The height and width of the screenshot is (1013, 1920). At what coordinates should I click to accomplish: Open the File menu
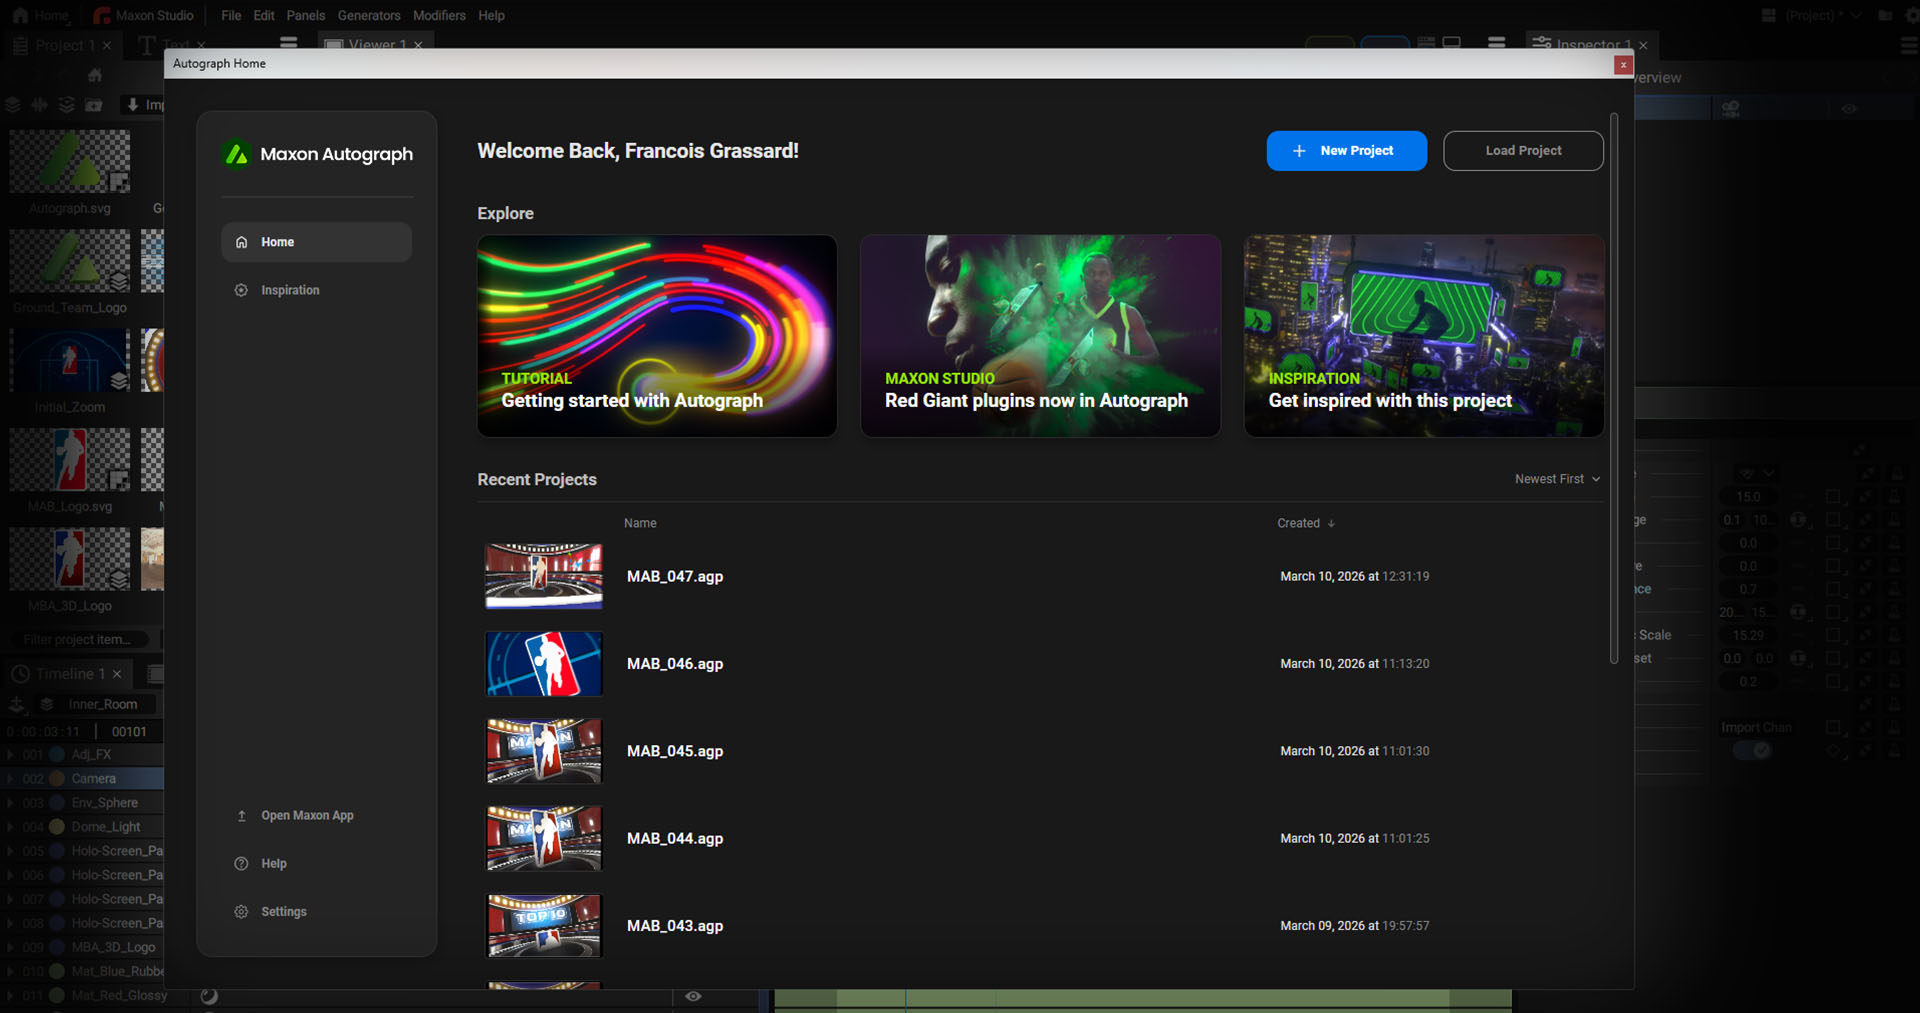coord(231,15)
